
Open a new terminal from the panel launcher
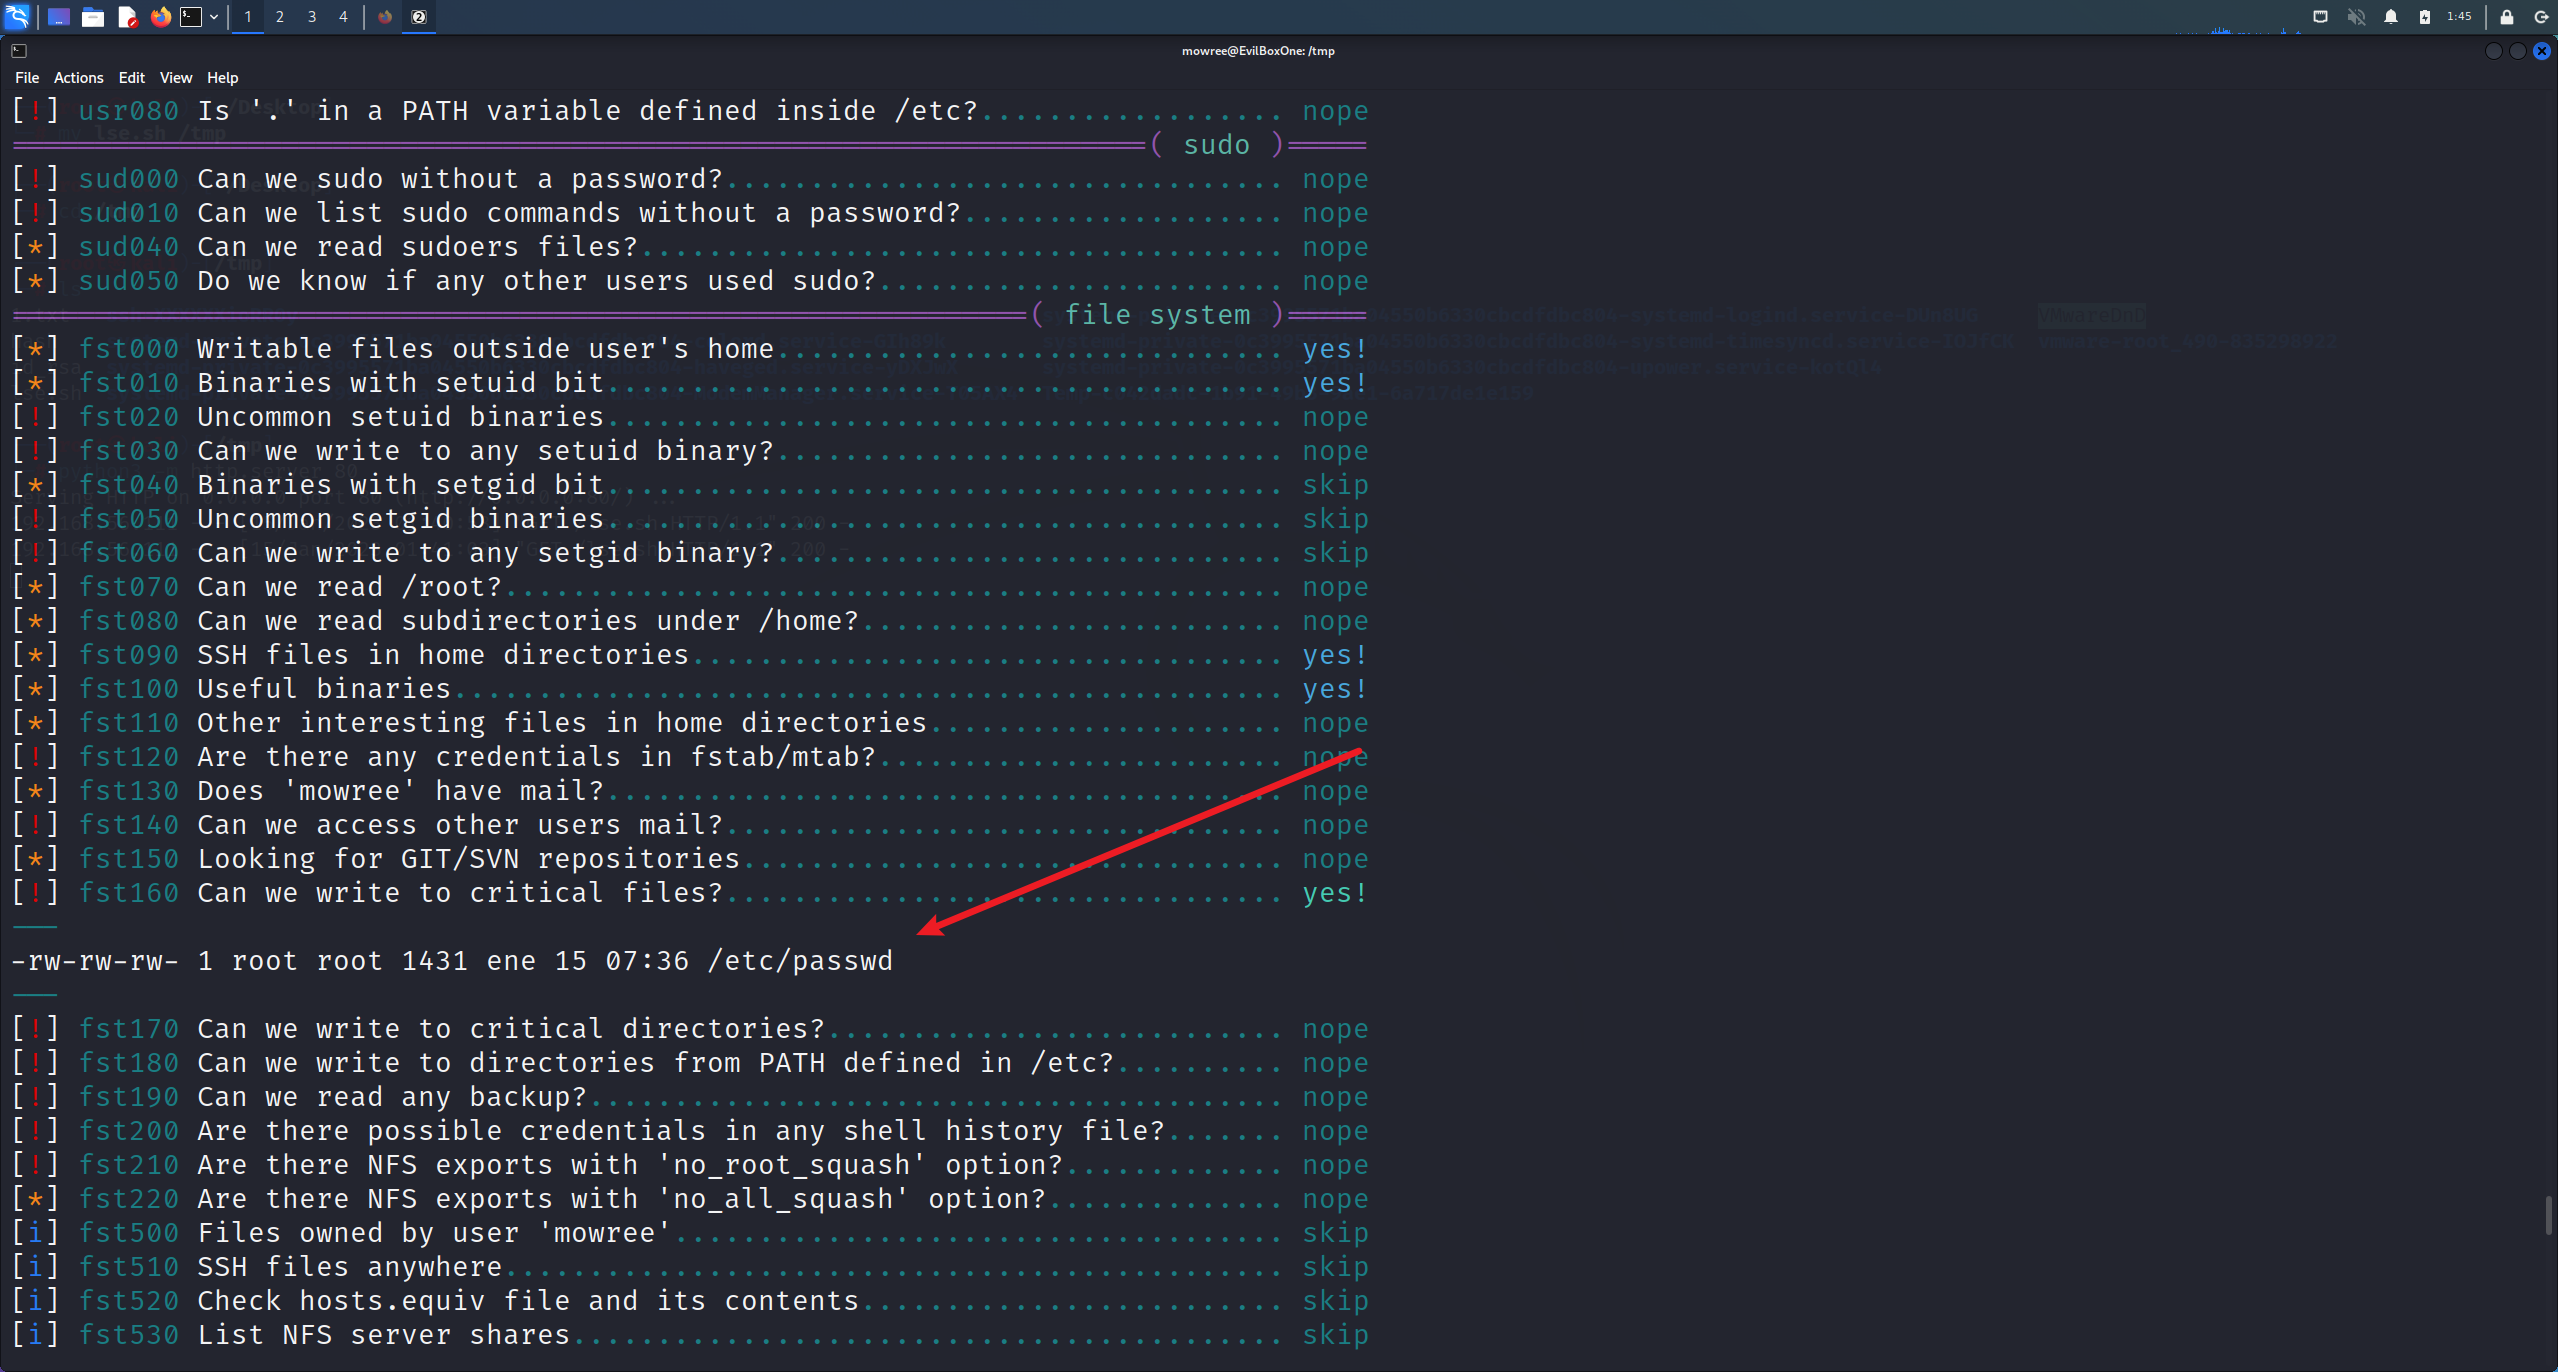[191, 17]
